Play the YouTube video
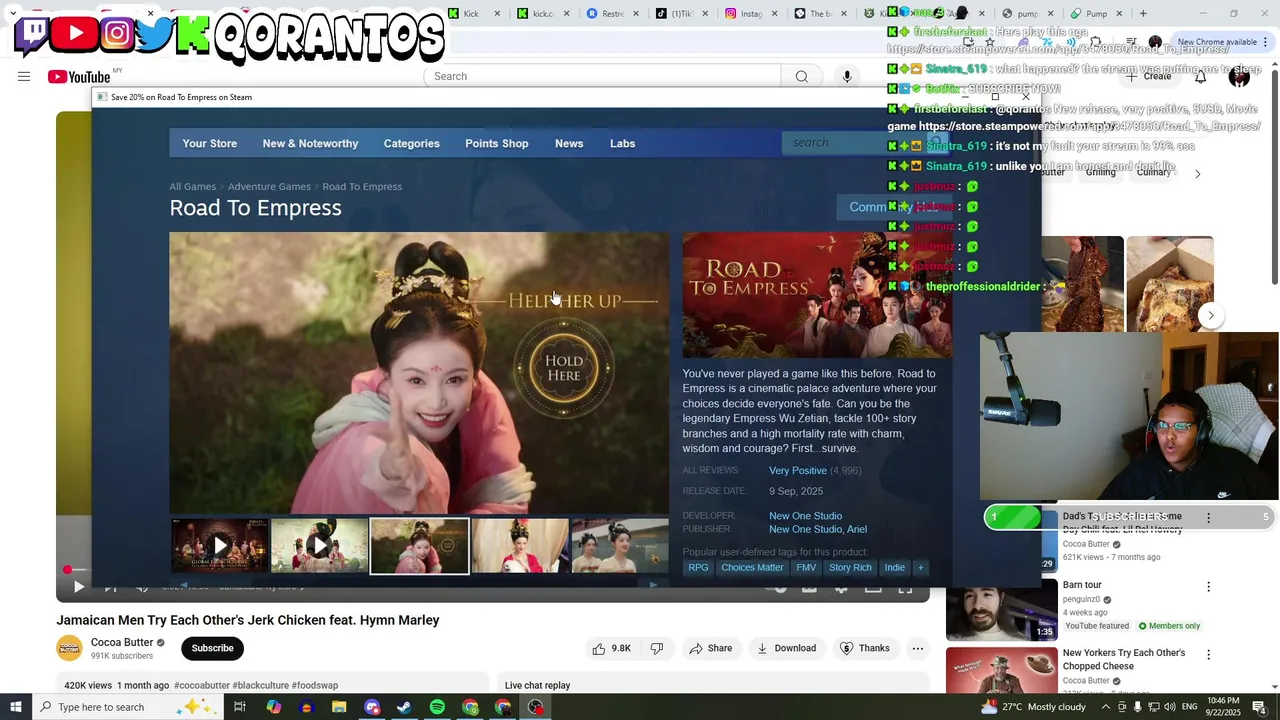1280x720 pixels. coord(79,587)
